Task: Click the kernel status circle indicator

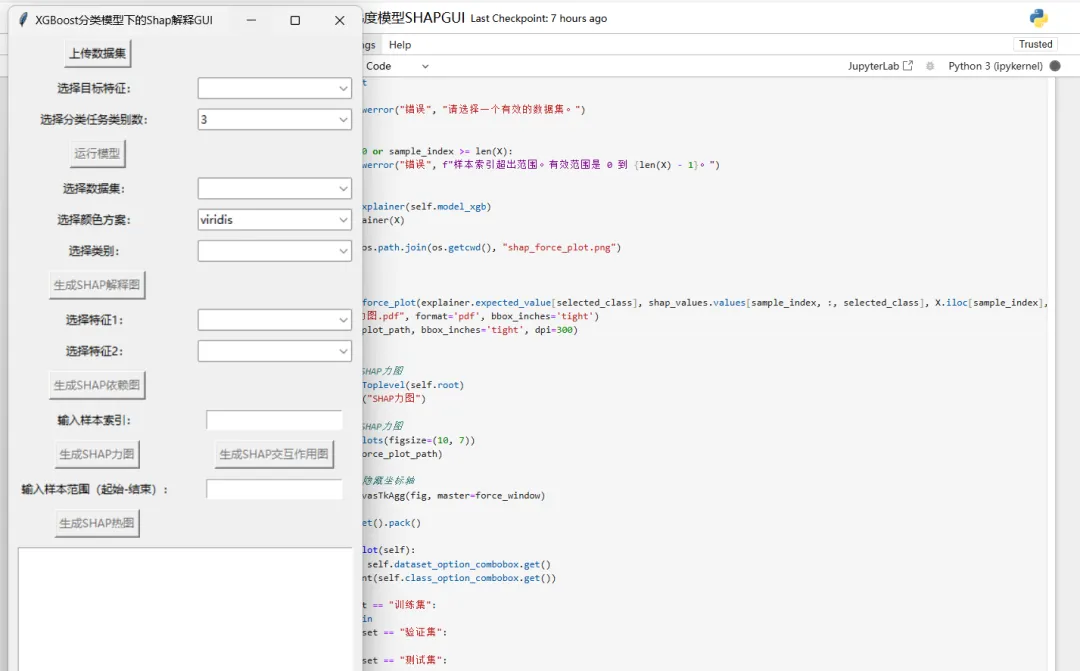Action: click(1055, 66)
